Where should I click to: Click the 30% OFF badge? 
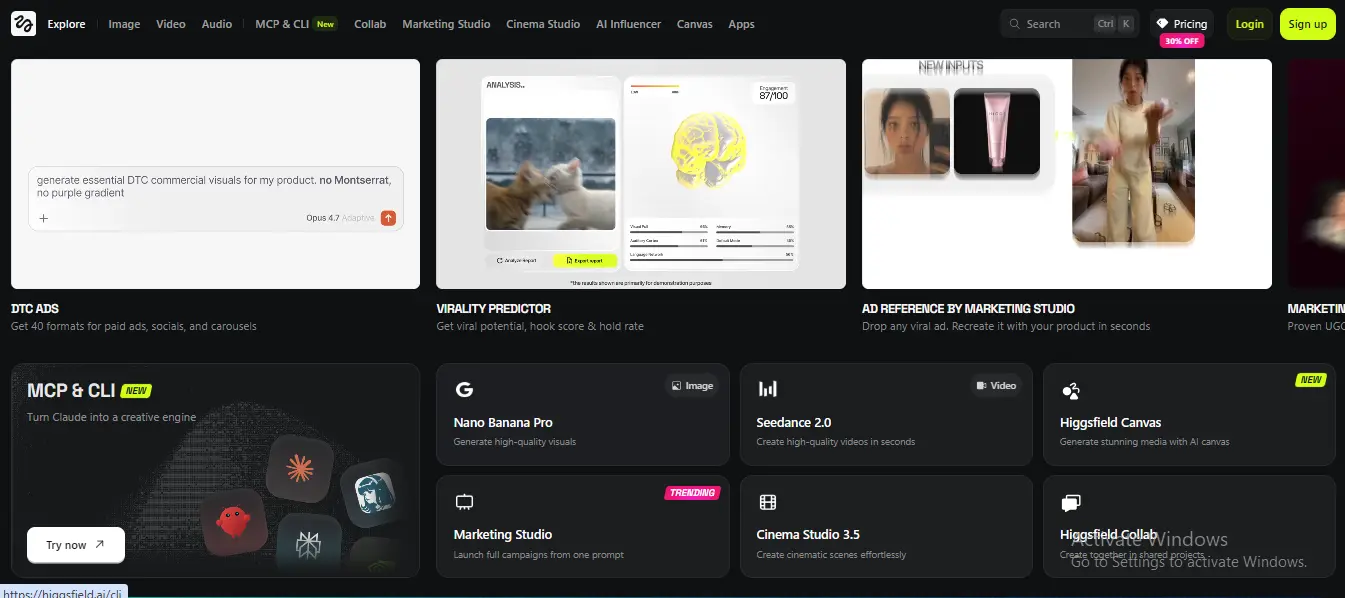tap(1182, 41)
